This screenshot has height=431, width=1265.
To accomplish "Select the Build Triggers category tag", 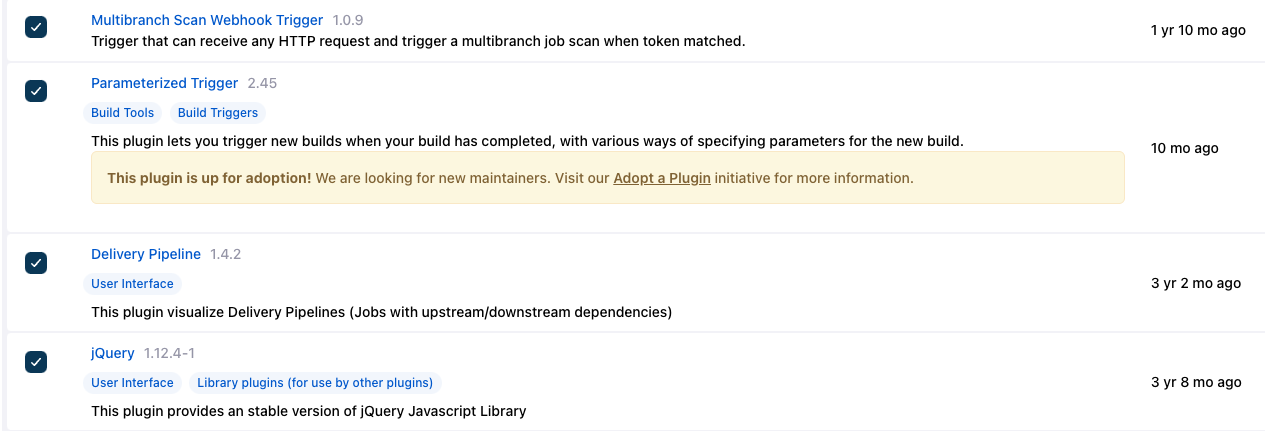I will [x=218, y=113].
